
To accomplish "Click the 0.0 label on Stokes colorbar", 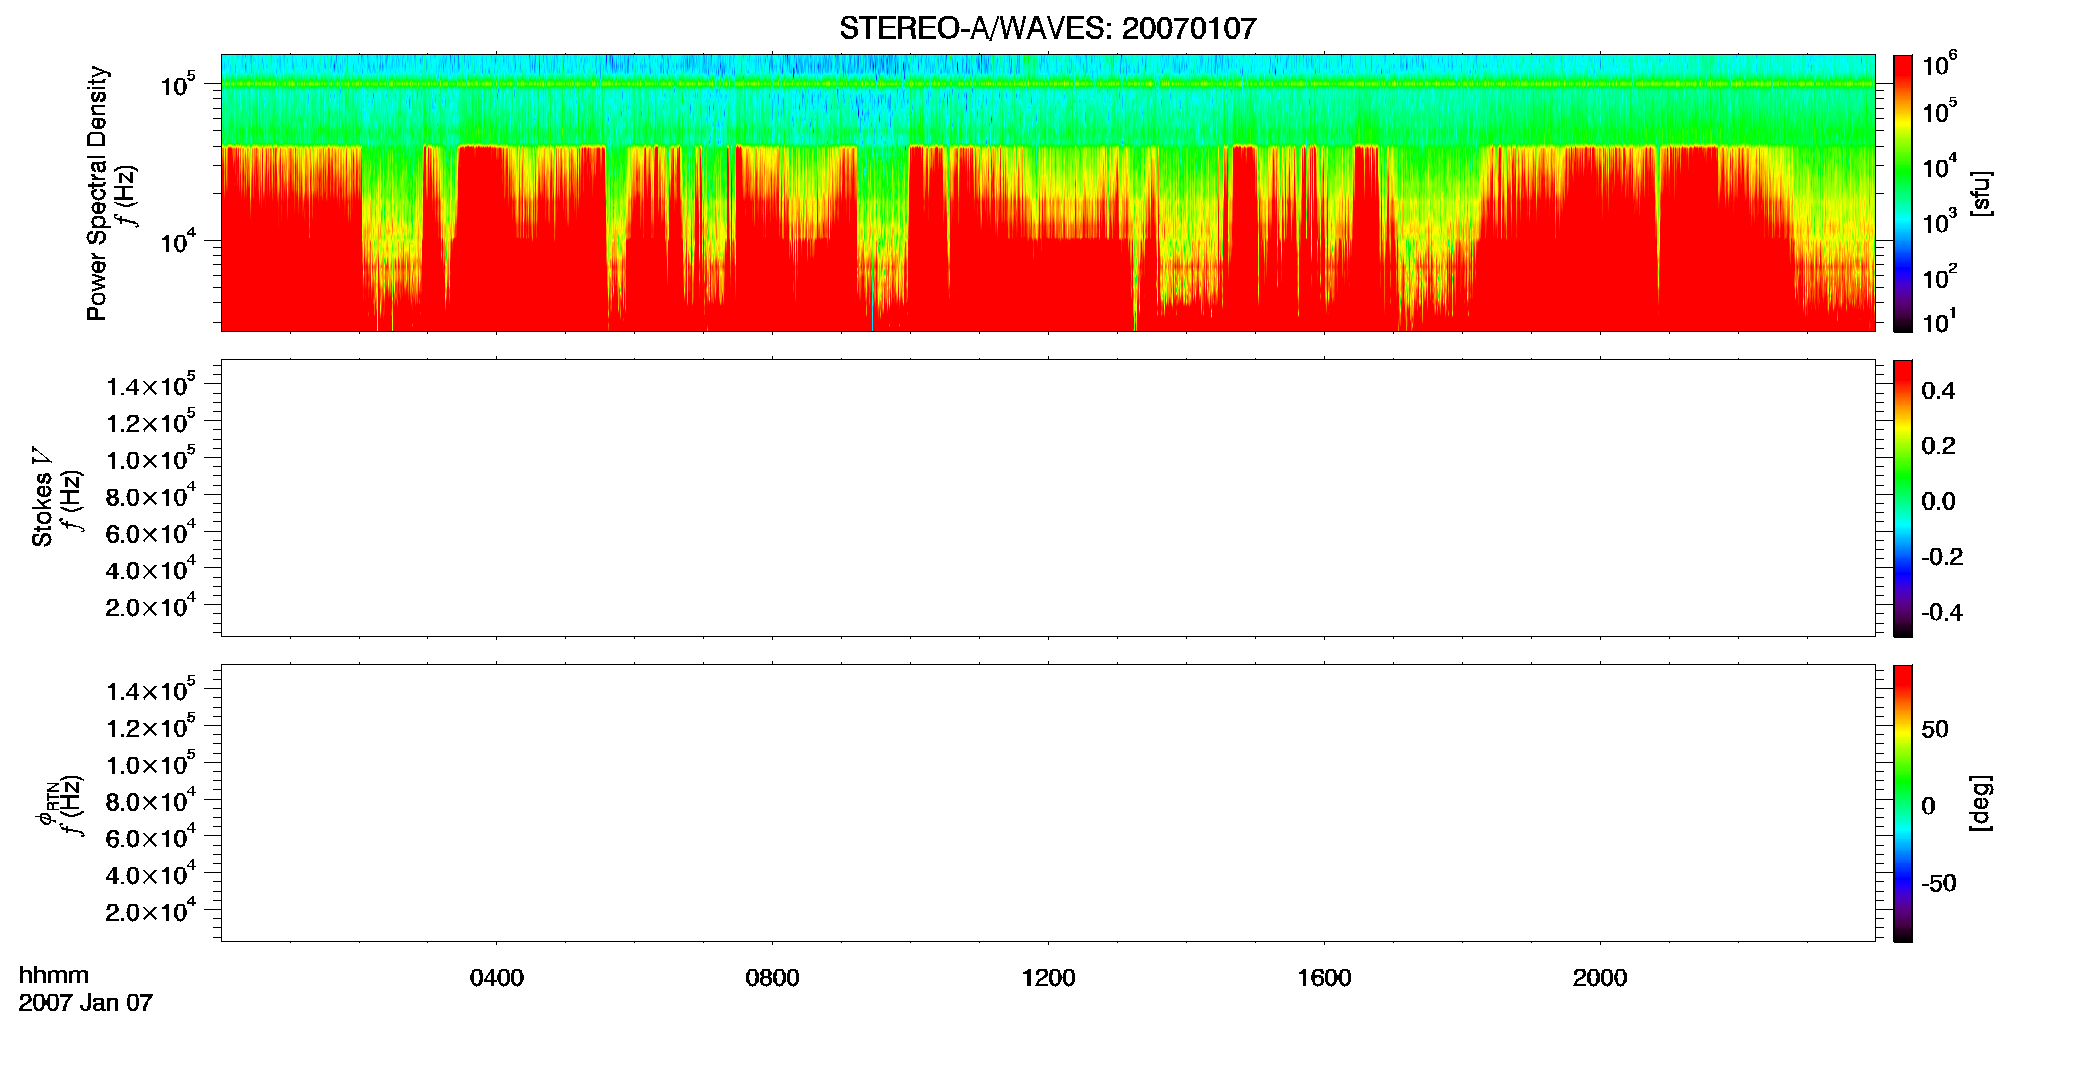I will click(1938, 501).
